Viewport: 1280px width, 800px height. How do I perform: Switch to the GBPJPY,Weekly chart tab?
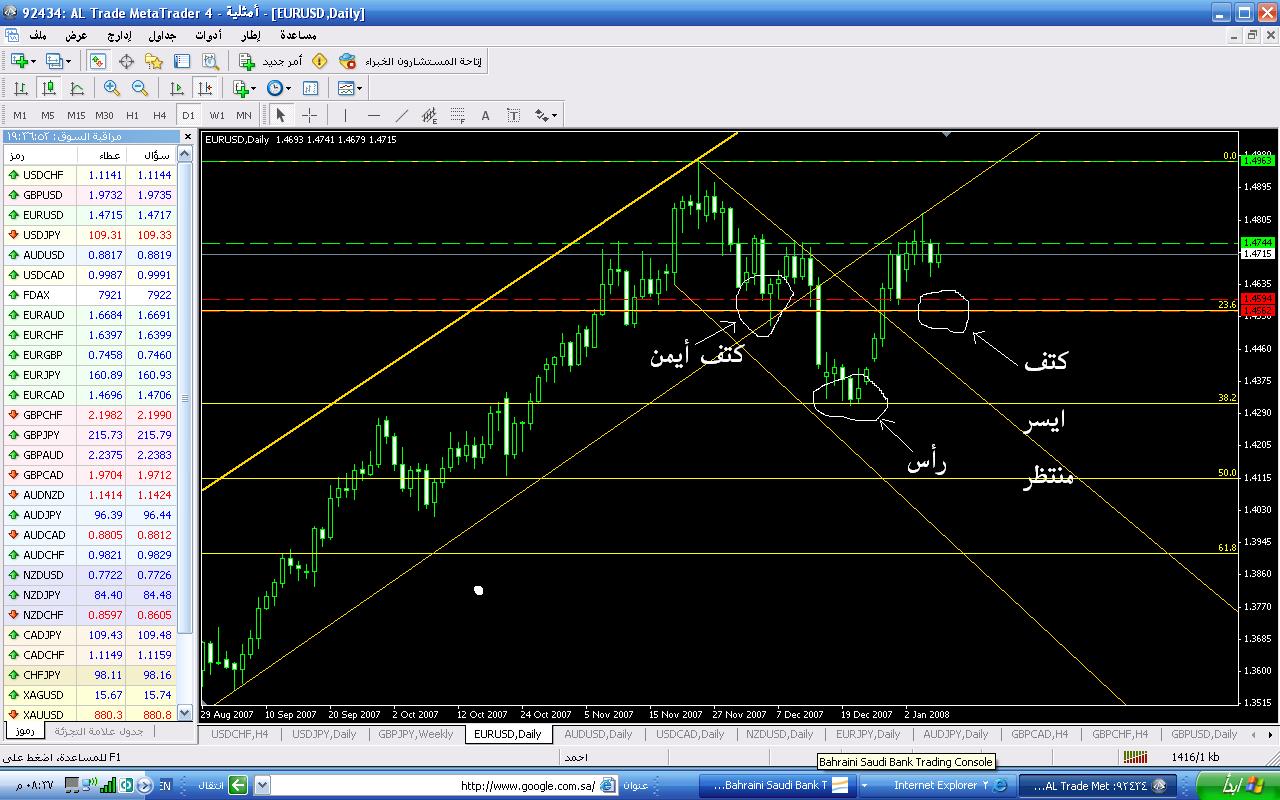416,734
